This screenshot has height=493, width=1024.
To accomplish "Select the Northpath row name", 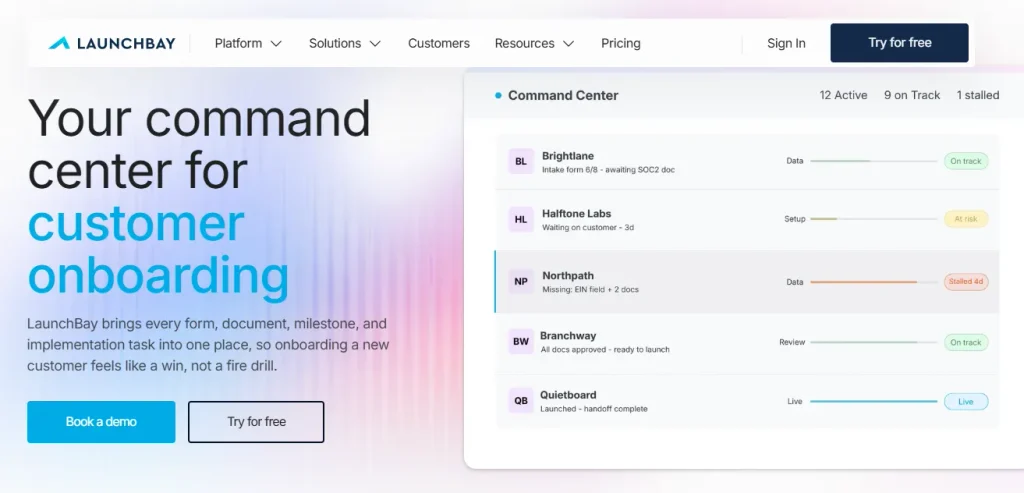I will tap(568, 276).
